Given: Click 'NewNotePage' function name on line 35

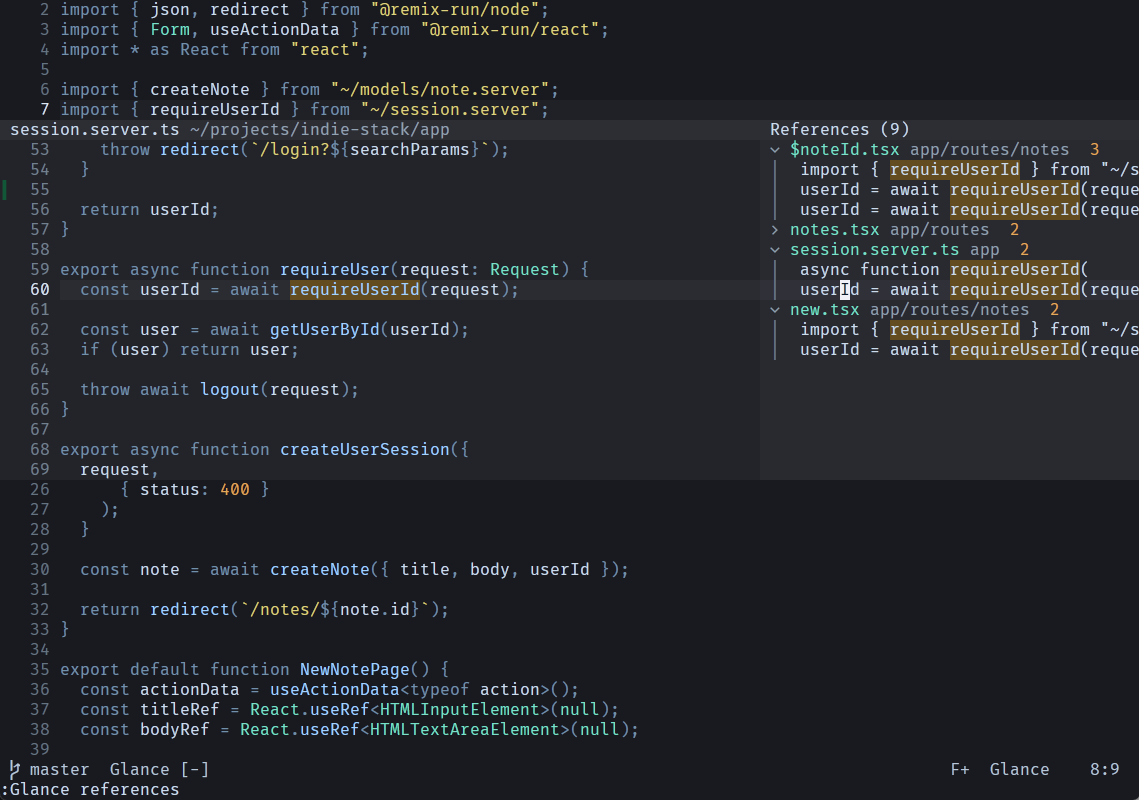Looking at the screenshot, I should [354, 670].
